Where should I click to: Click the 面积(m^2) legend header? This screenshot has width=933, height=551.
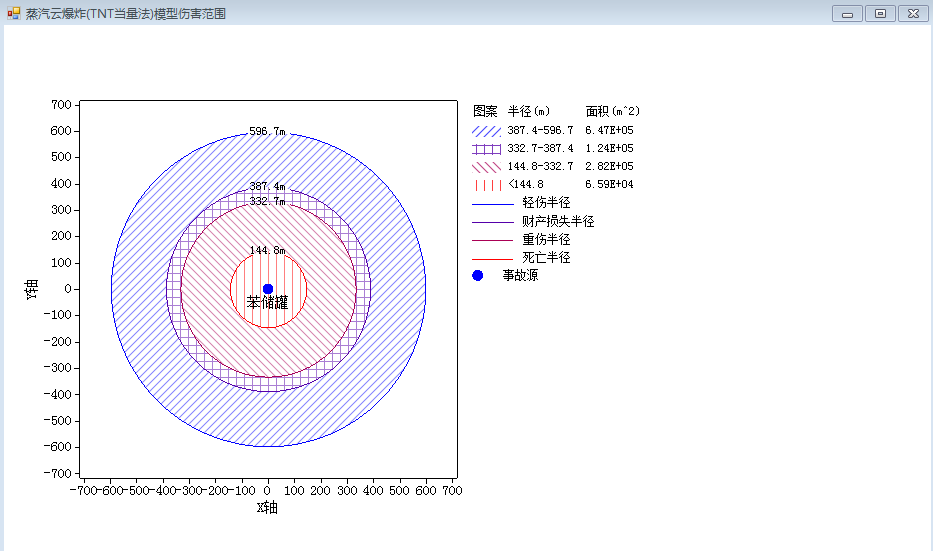[613, 111]
